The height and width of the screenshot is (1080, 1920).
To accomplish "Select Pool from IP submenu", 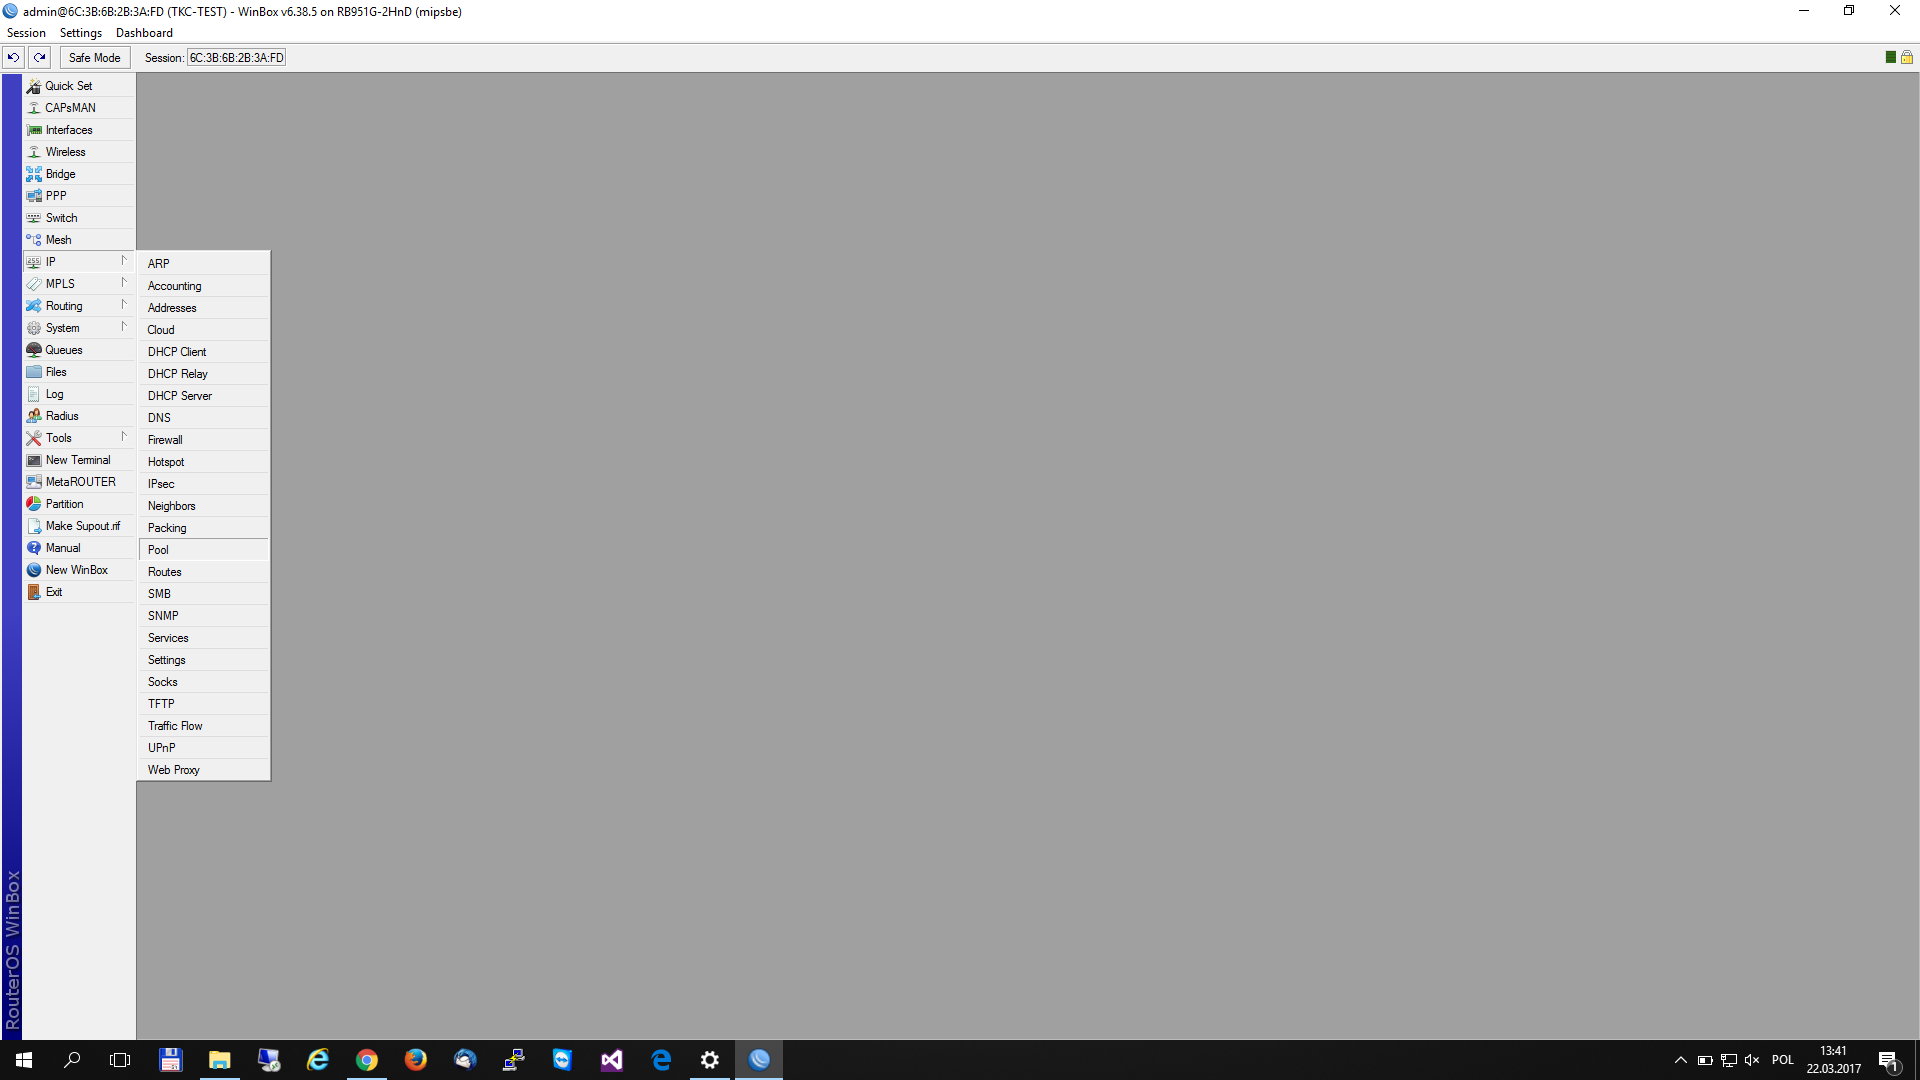I will (x=204, y=550).
